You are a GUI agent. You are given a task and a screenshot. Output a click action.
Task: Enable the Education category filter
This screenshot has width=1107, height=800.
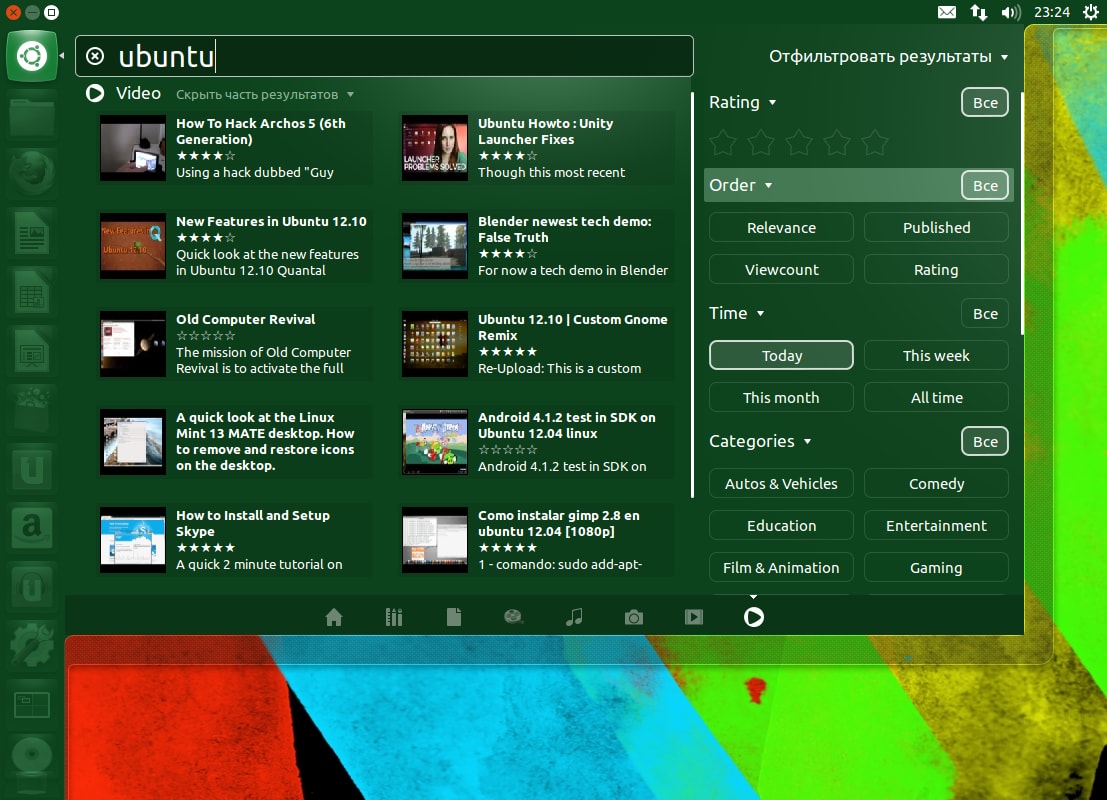pyautogui.click(x=782, y=525)
